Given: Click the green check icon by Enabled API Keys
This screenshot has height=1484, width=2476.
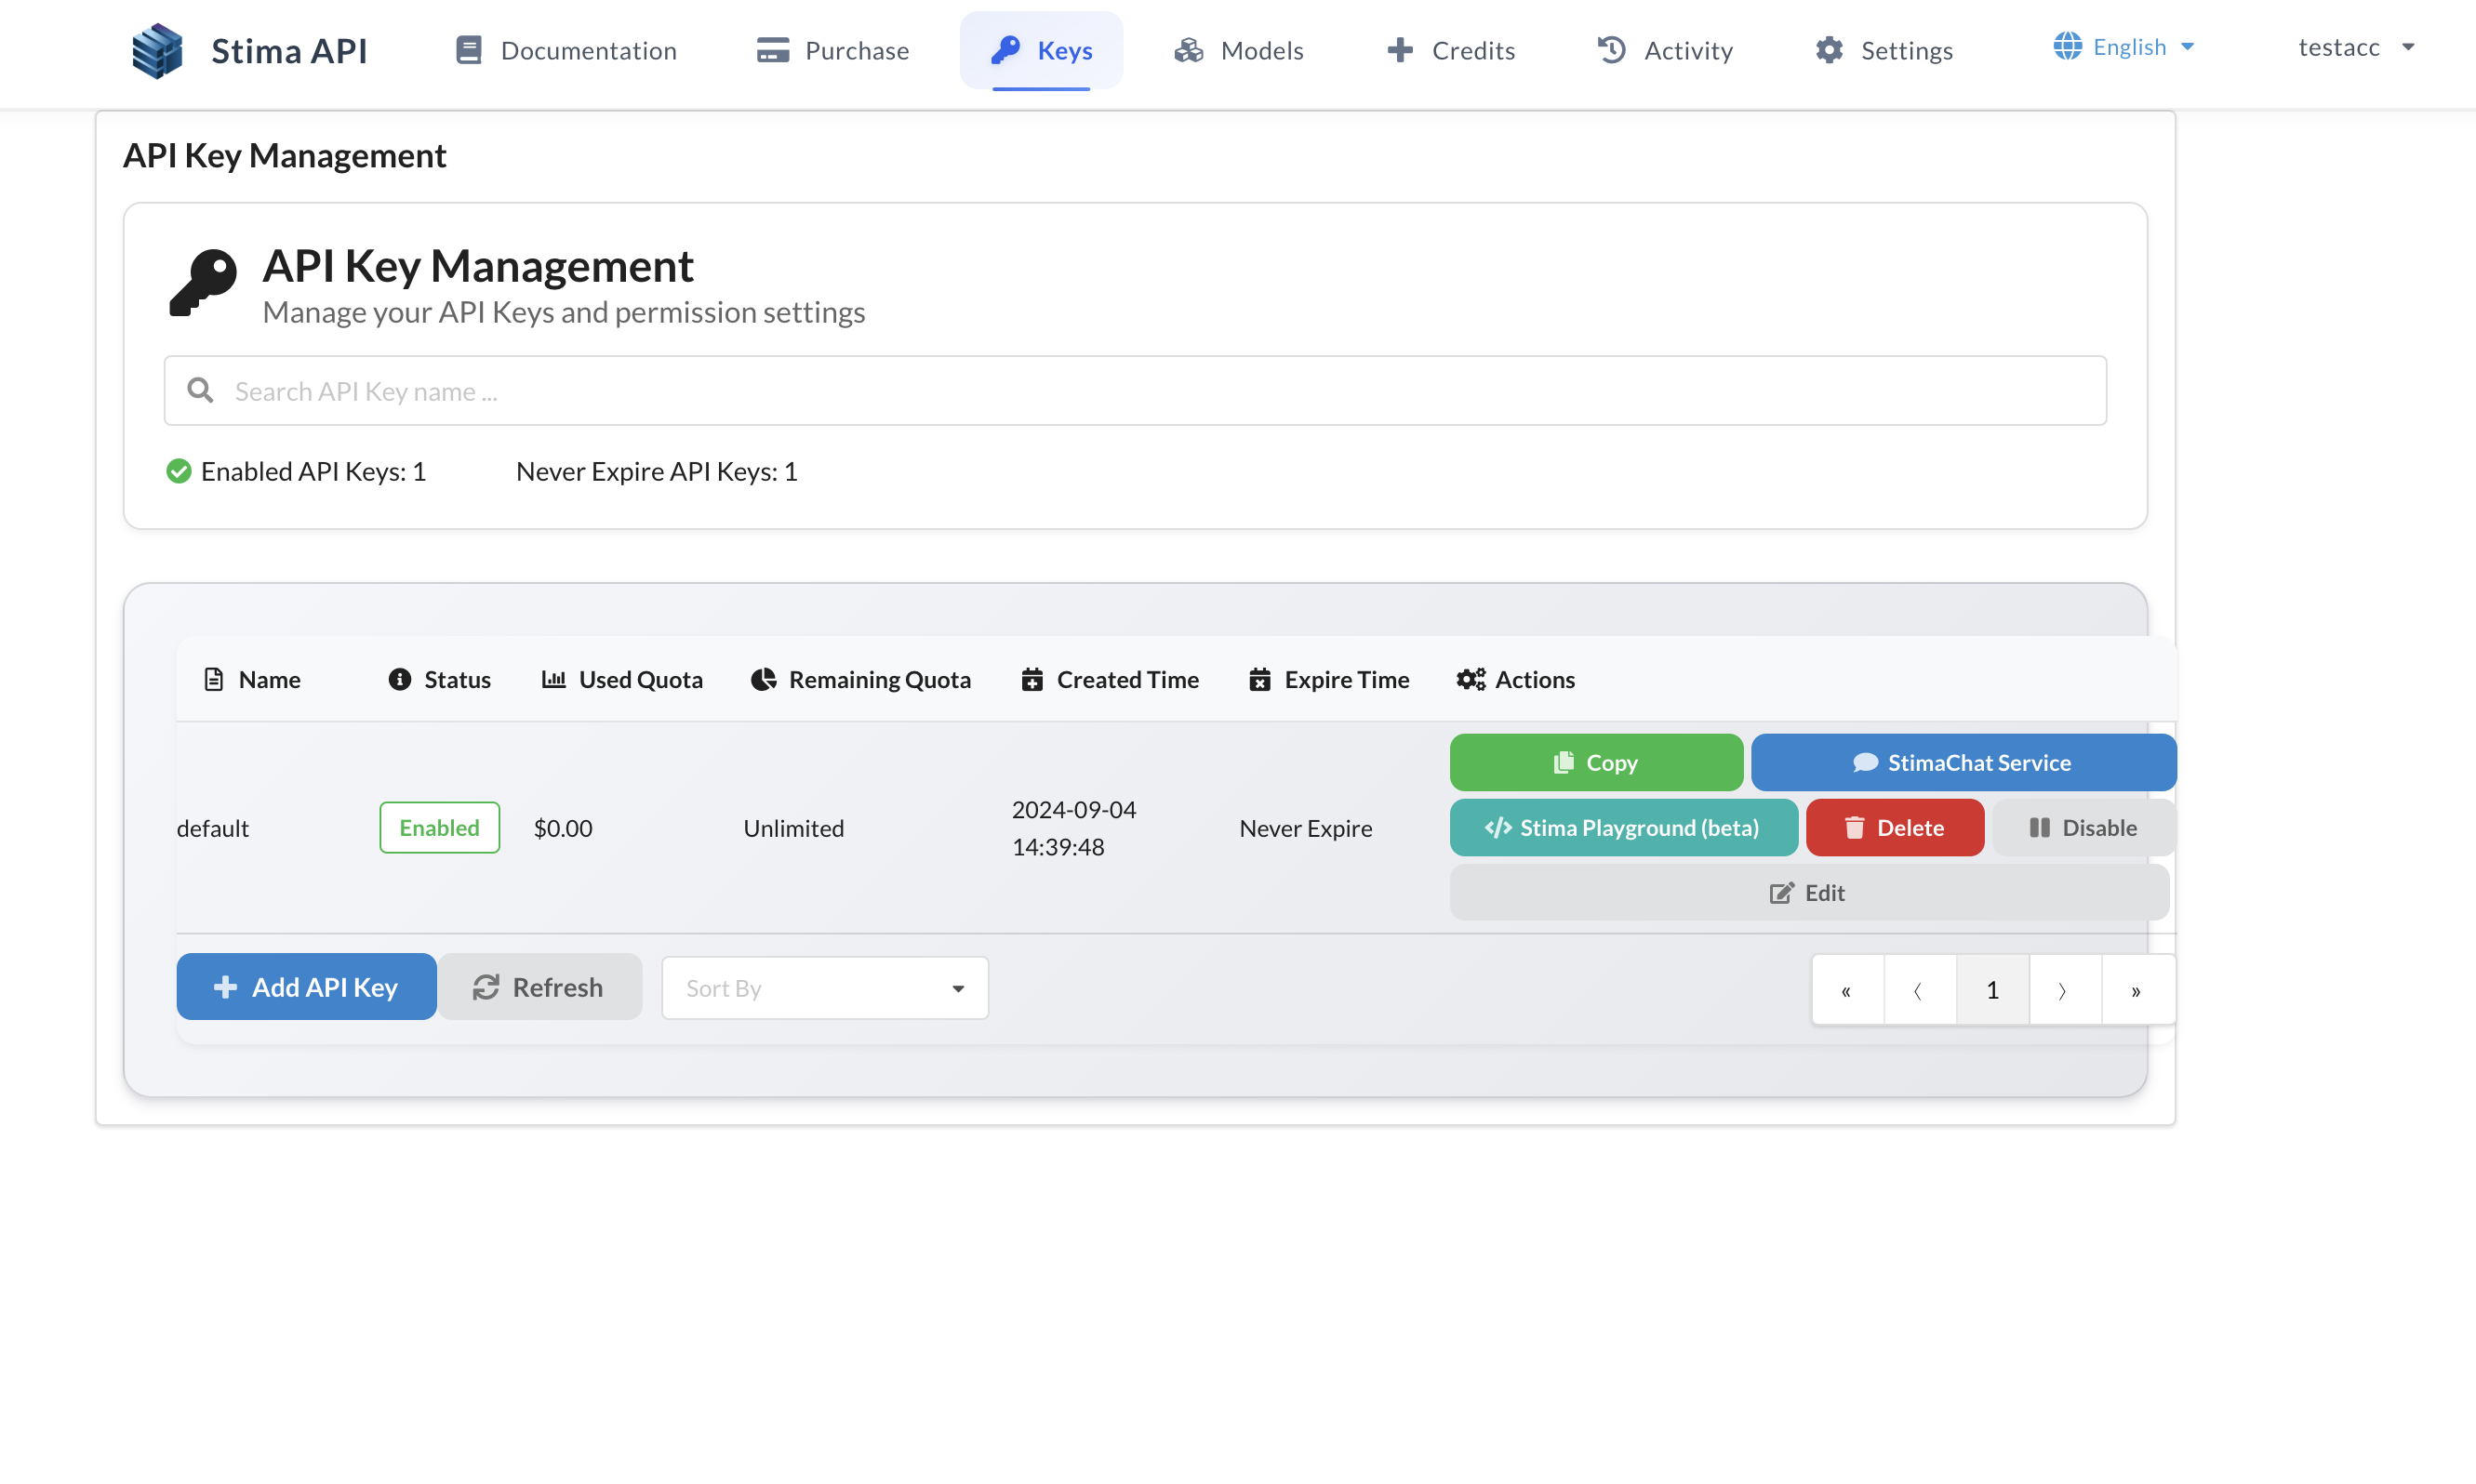Looking at the screenshot, I should point(178,471).
